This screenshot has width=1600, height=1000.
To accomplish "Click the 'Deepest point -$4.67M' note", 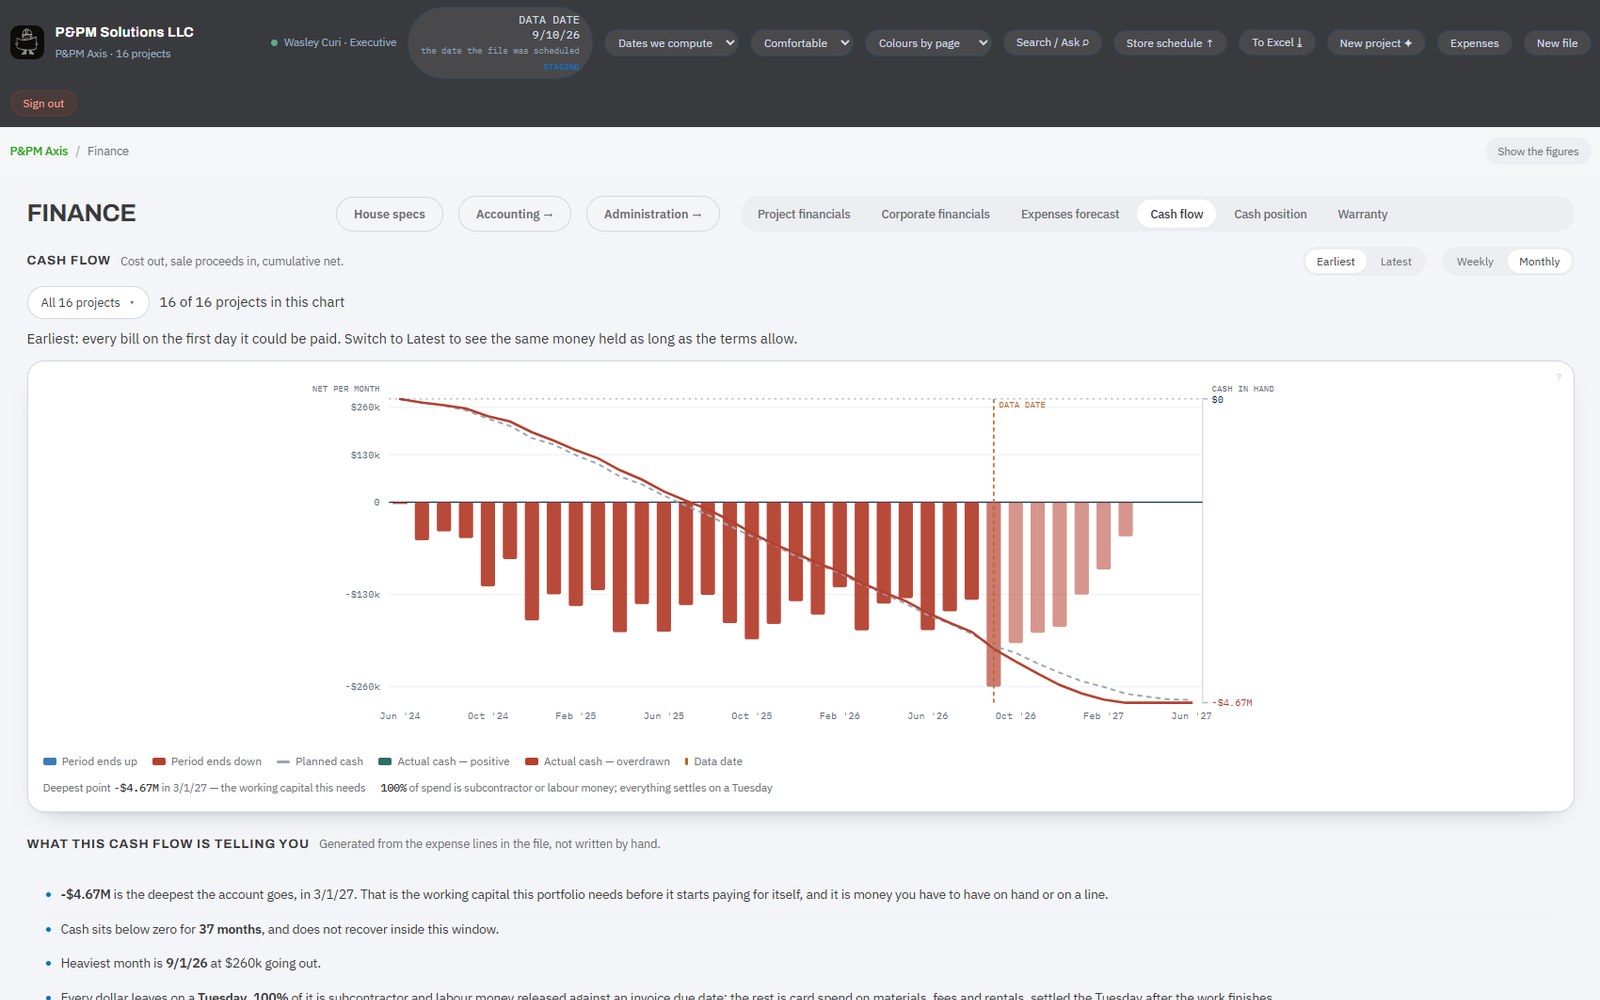I will pos(204,788).
